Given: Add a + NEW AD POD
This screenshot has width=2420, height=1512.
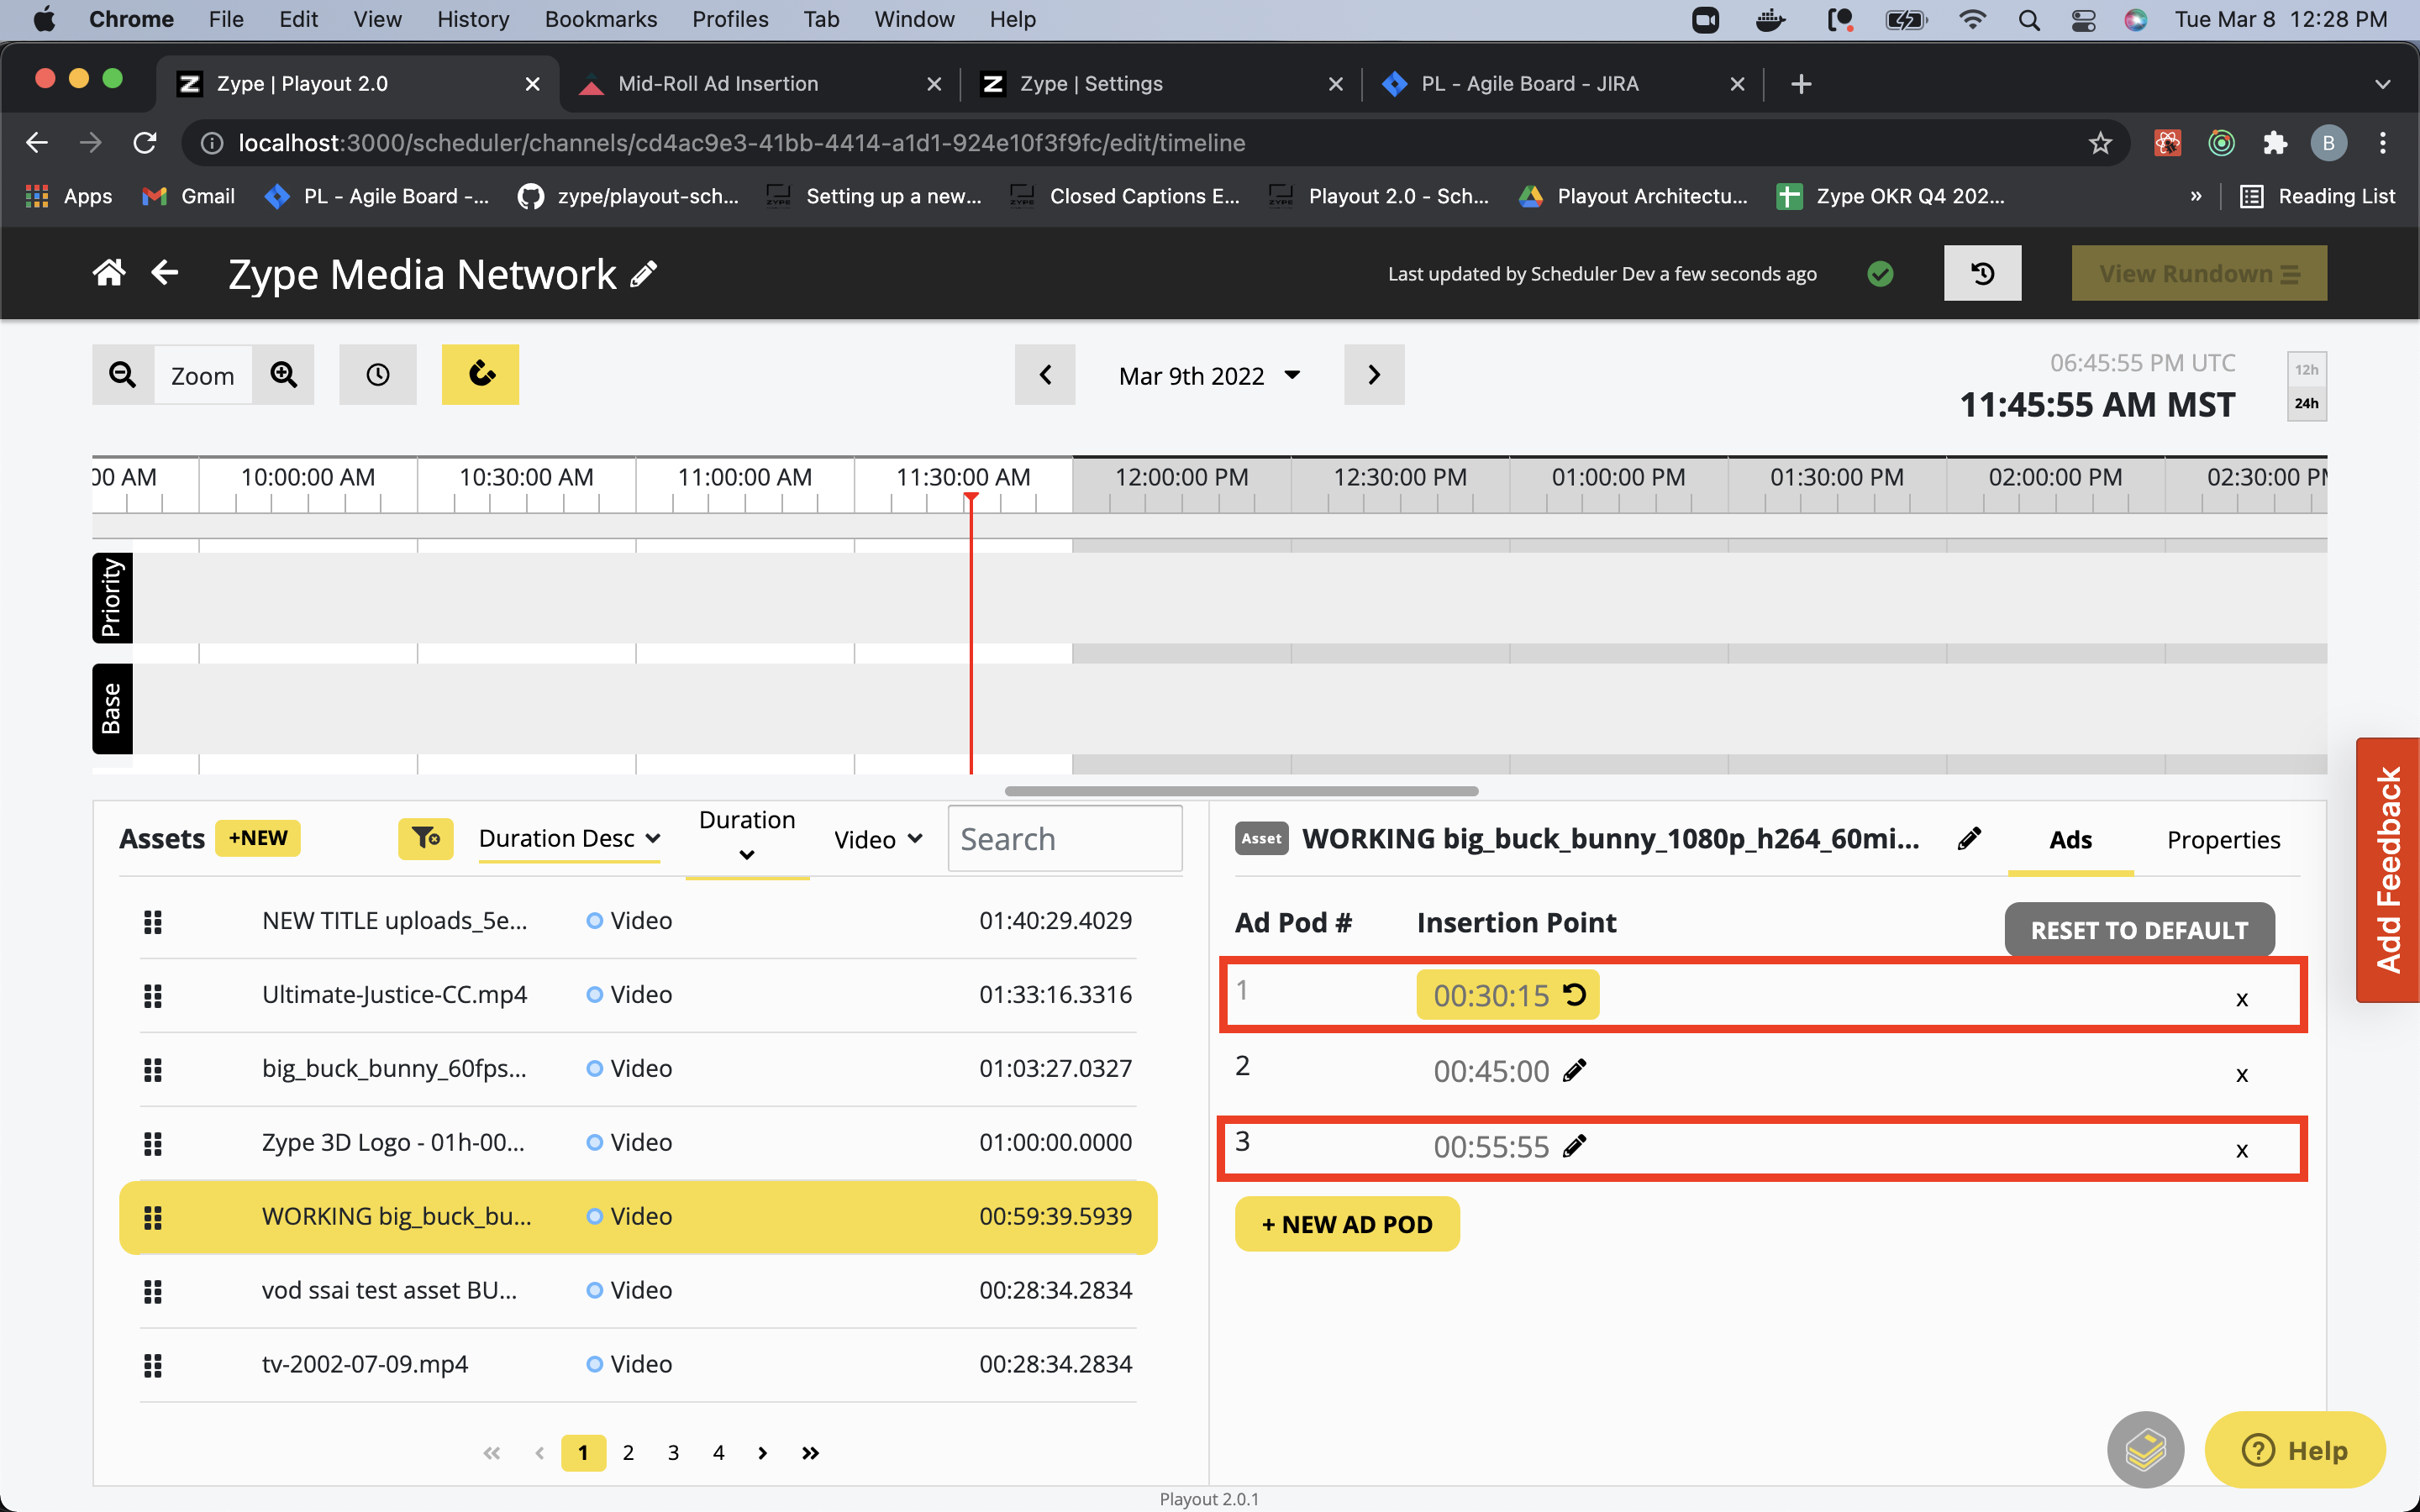Looking at the screenshot, I should [x=1347, y=1224].
